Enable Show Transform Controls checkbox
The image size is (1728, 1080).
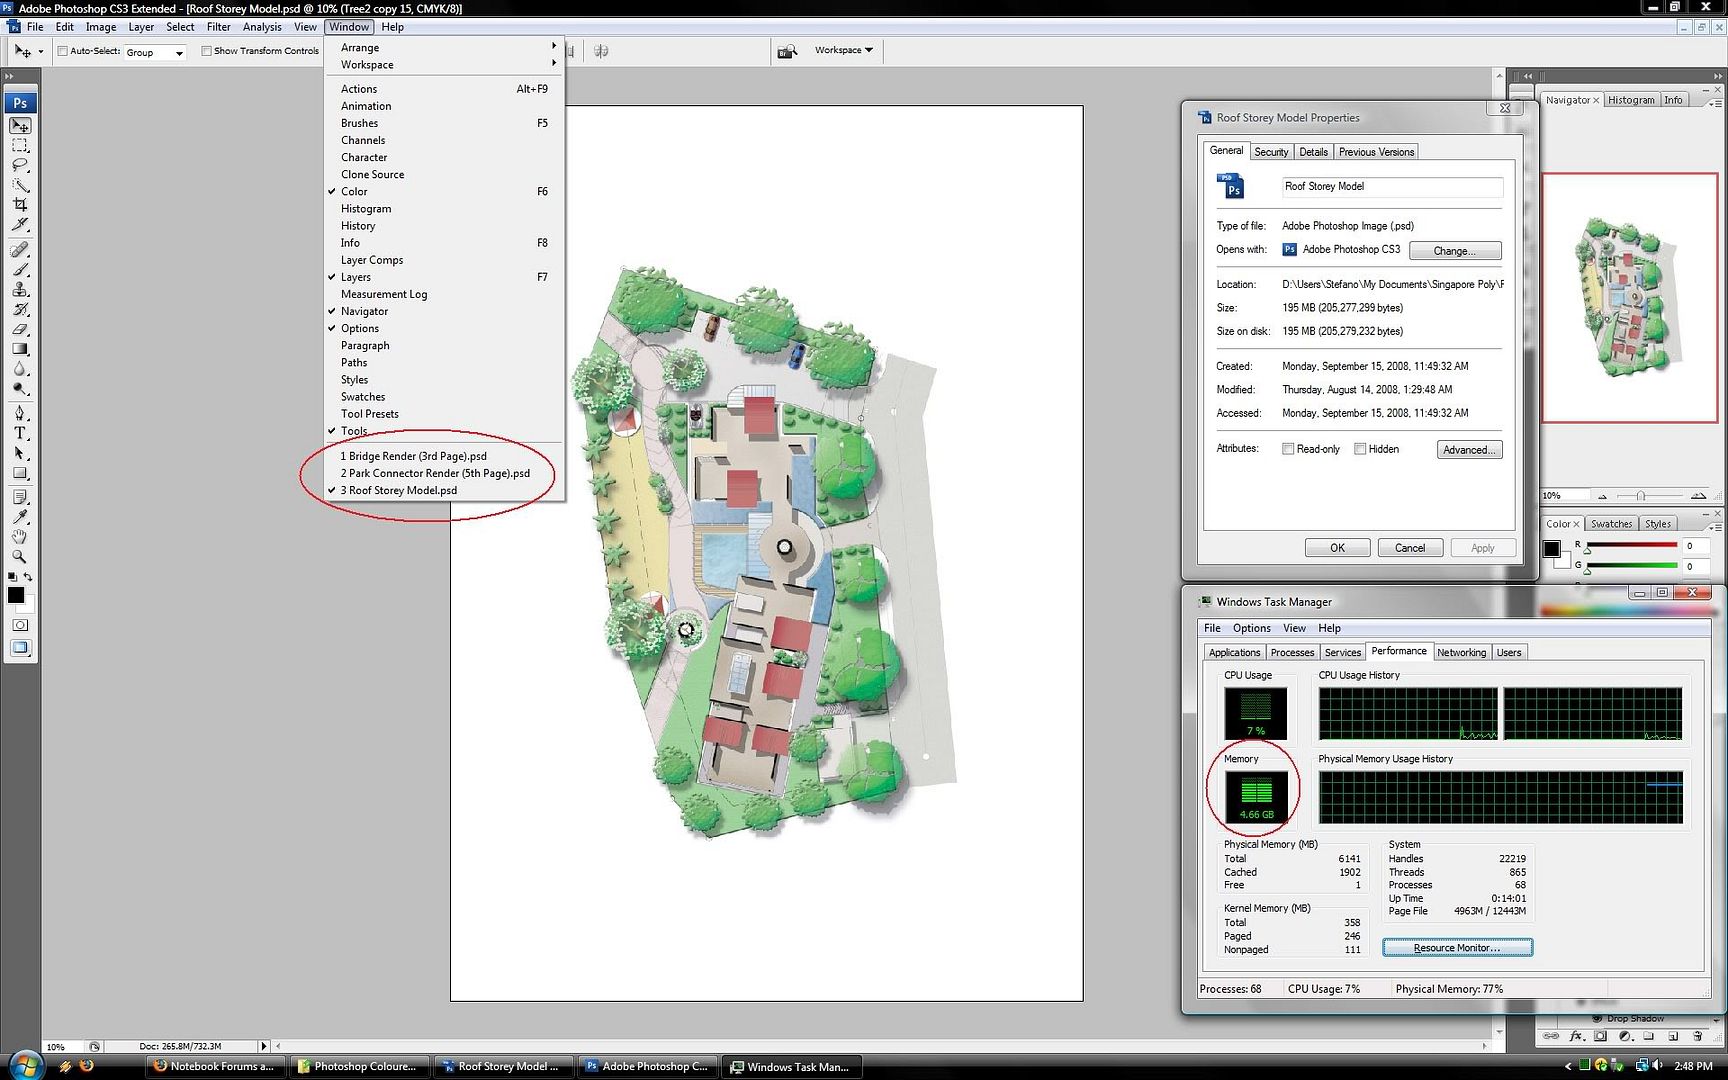coord(207,51)
